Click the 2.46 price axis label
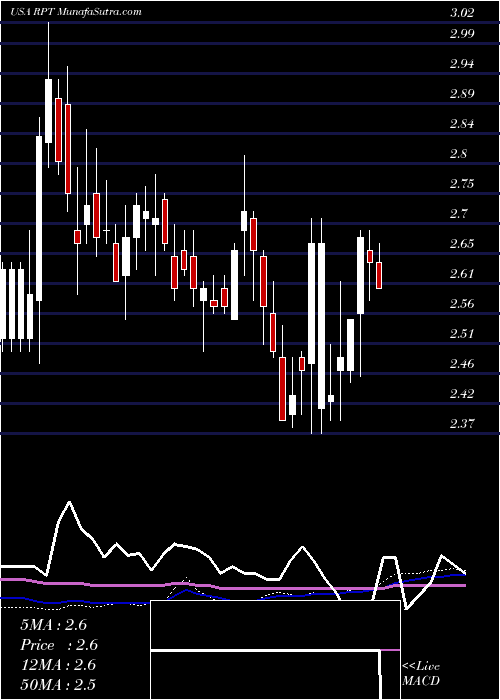 (462, 363)
